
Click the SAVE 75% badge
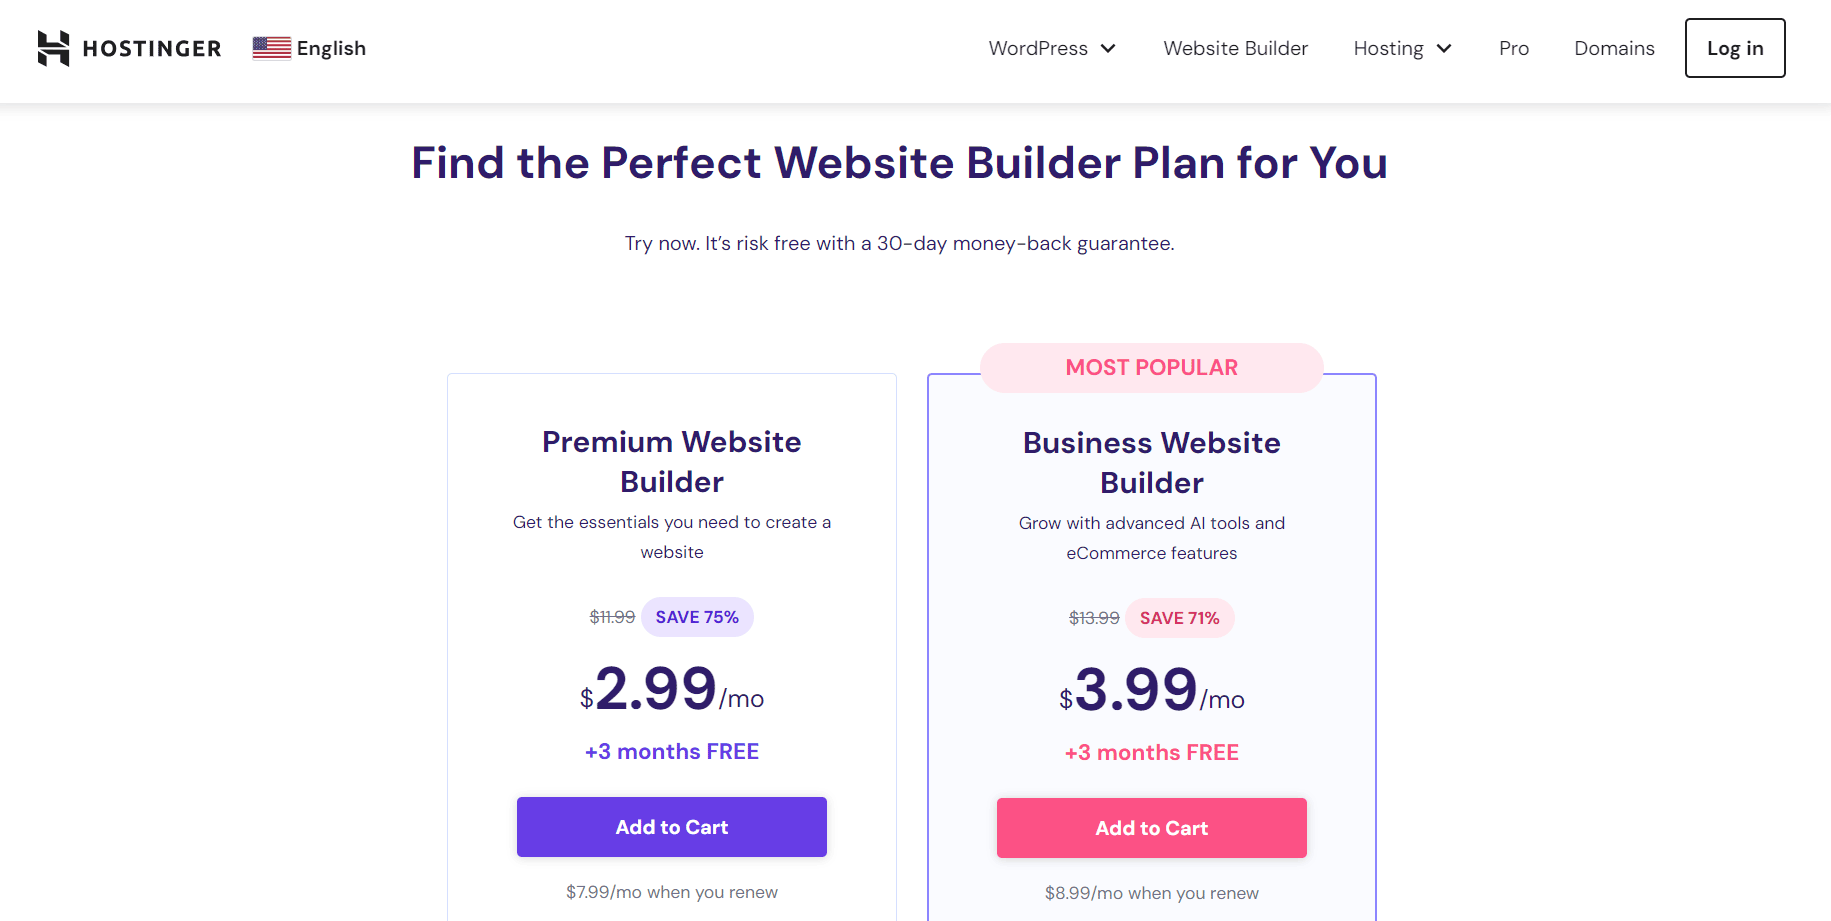coord(697,617)
